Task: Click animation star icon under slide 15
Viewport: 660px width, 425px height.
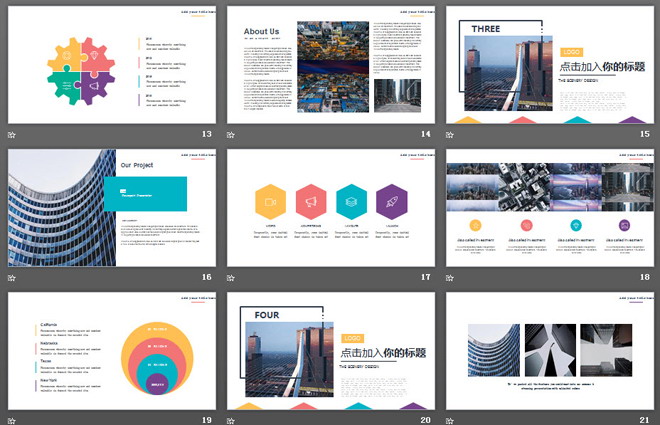Action: point(450,135)
